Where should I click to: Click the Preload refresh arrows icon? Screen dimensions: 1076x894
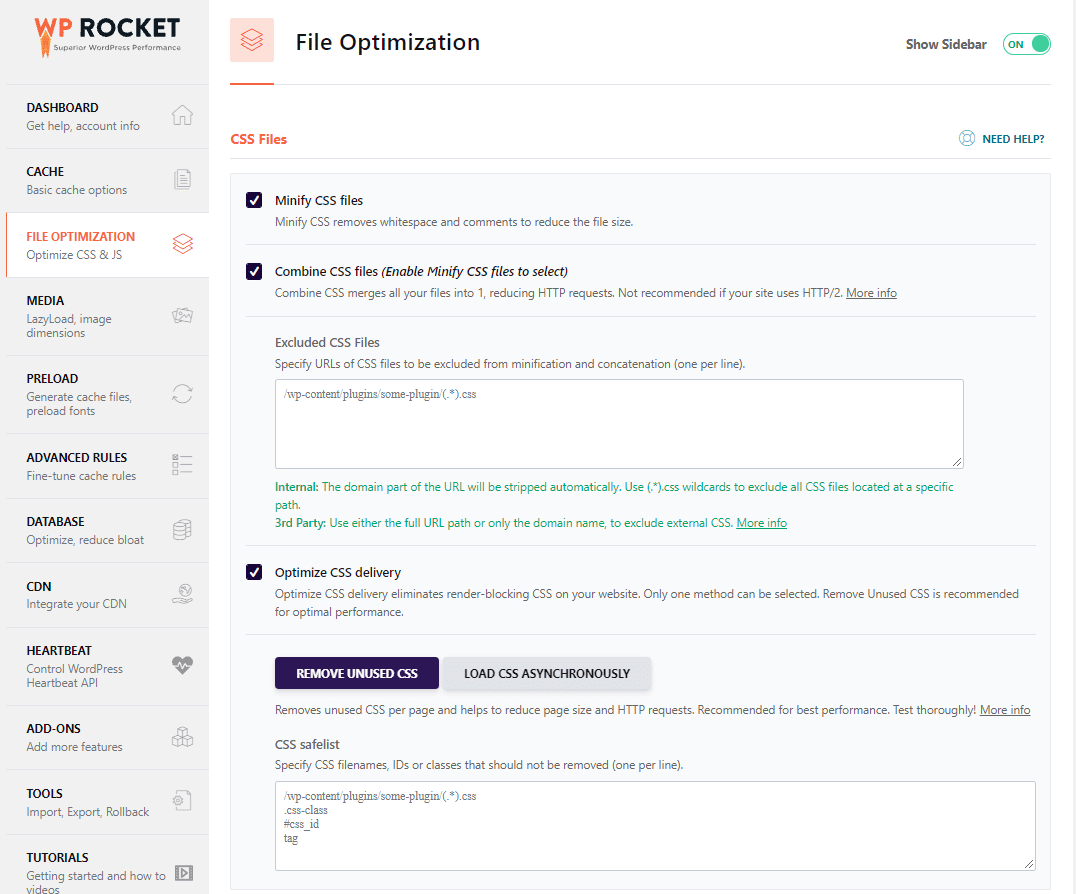pos(182,394)
